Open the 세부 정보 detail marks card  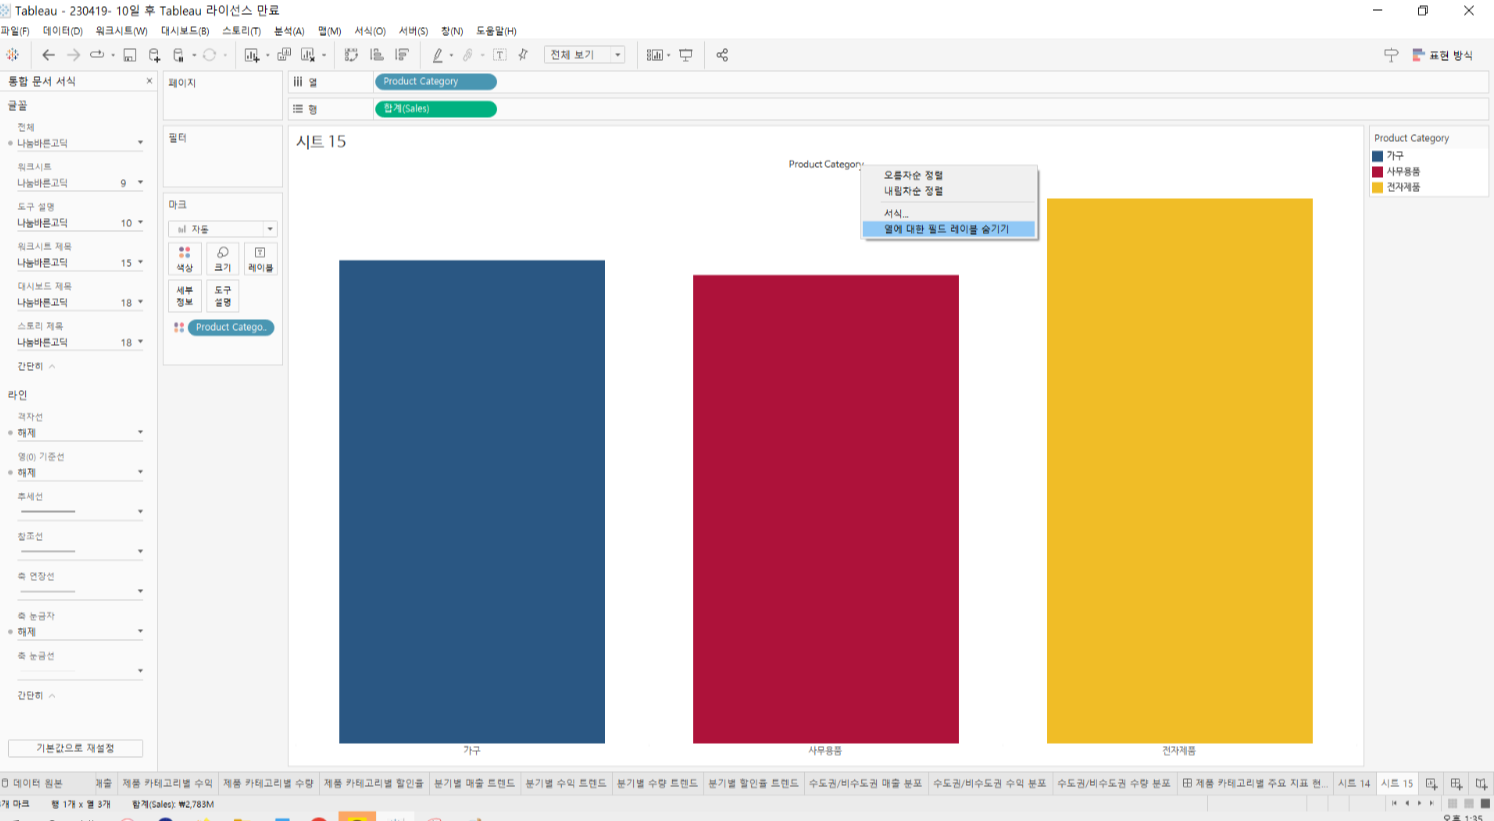185,296
